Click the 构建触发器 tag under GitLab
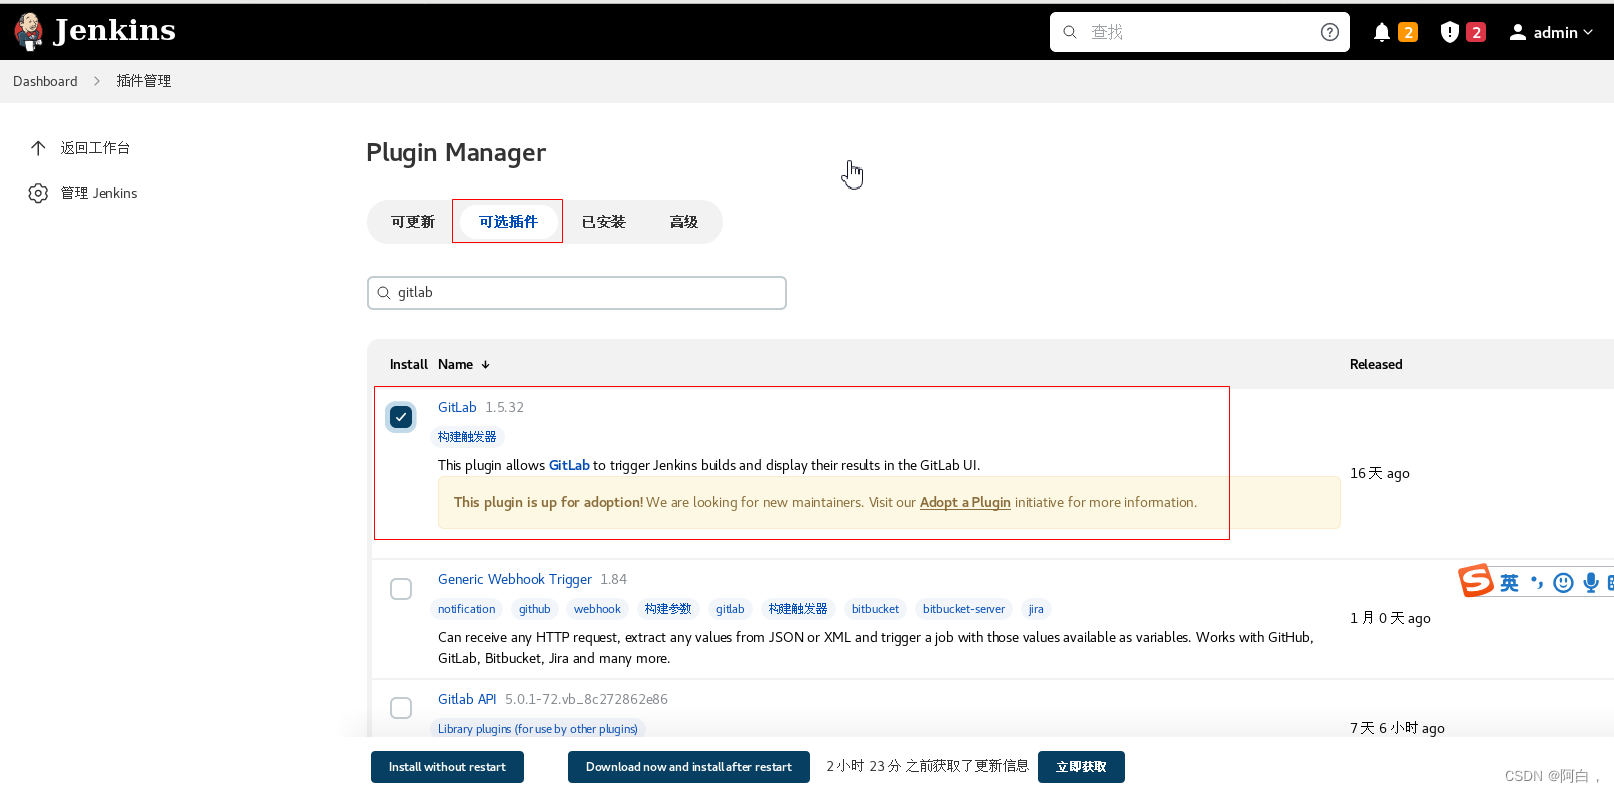1614x792 pixels. pyautogui.click(x=467, y=437)
